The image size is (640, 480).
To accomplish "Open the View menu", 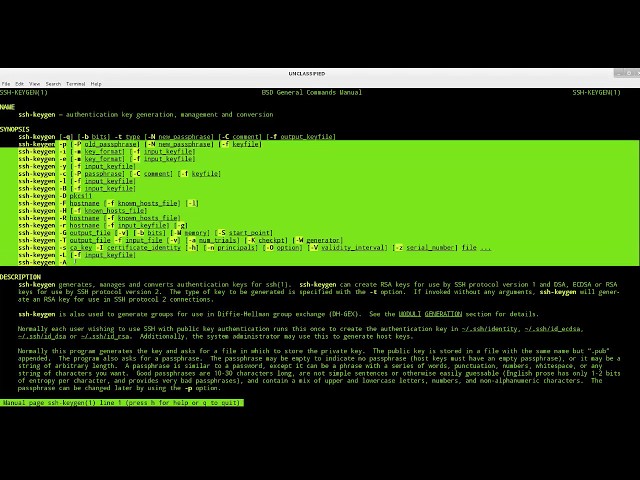I will (x=35, y=84).
